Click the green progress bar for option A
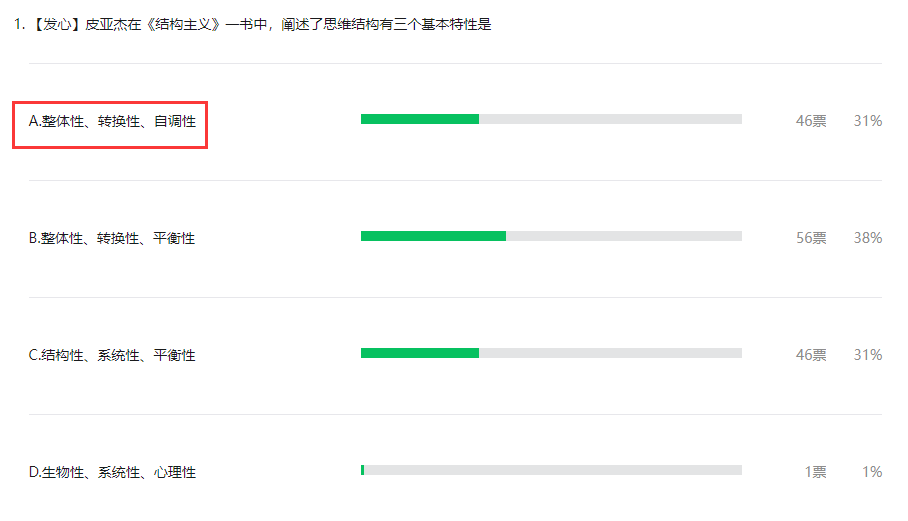 point(420,119)
